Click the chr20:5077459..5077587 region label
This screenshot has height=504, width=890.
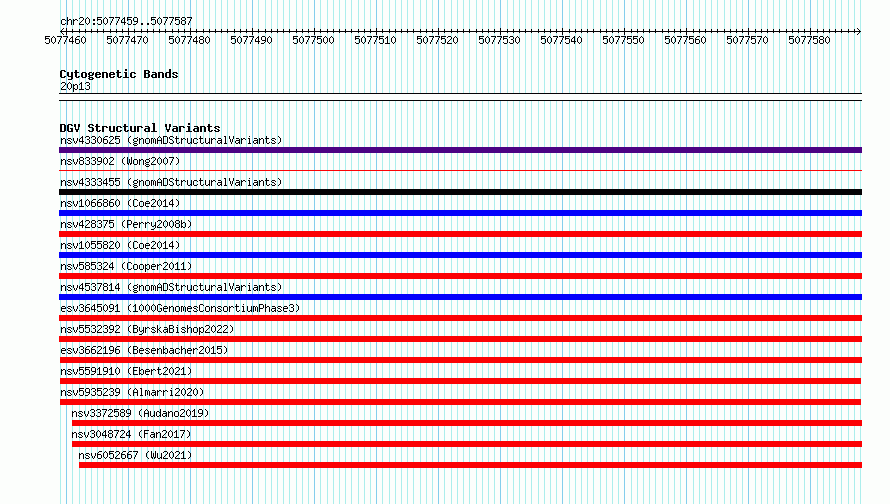click(126, 21)
